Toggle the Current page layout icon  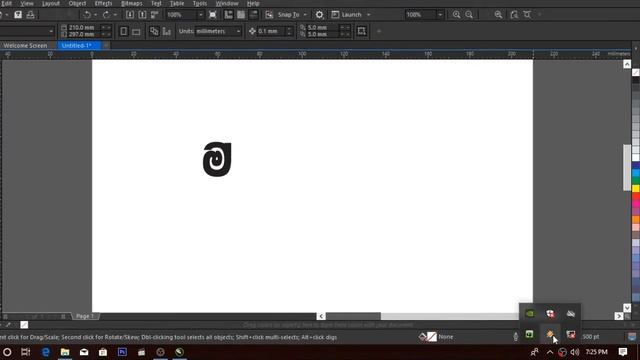click(x=167, y=31)
